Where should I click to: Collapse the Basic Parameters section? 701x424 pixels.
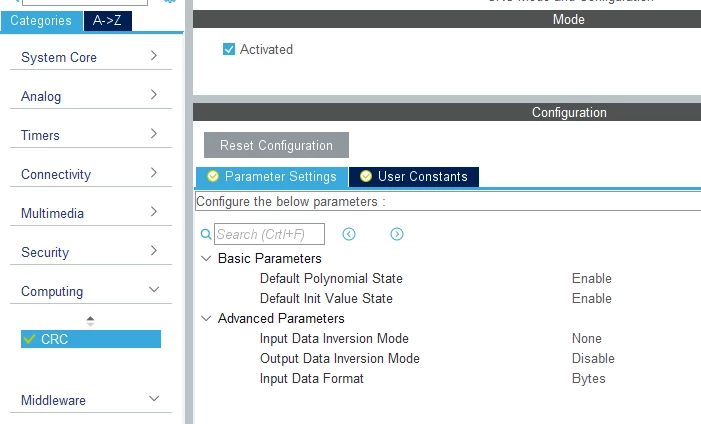[x=206, y=259]
